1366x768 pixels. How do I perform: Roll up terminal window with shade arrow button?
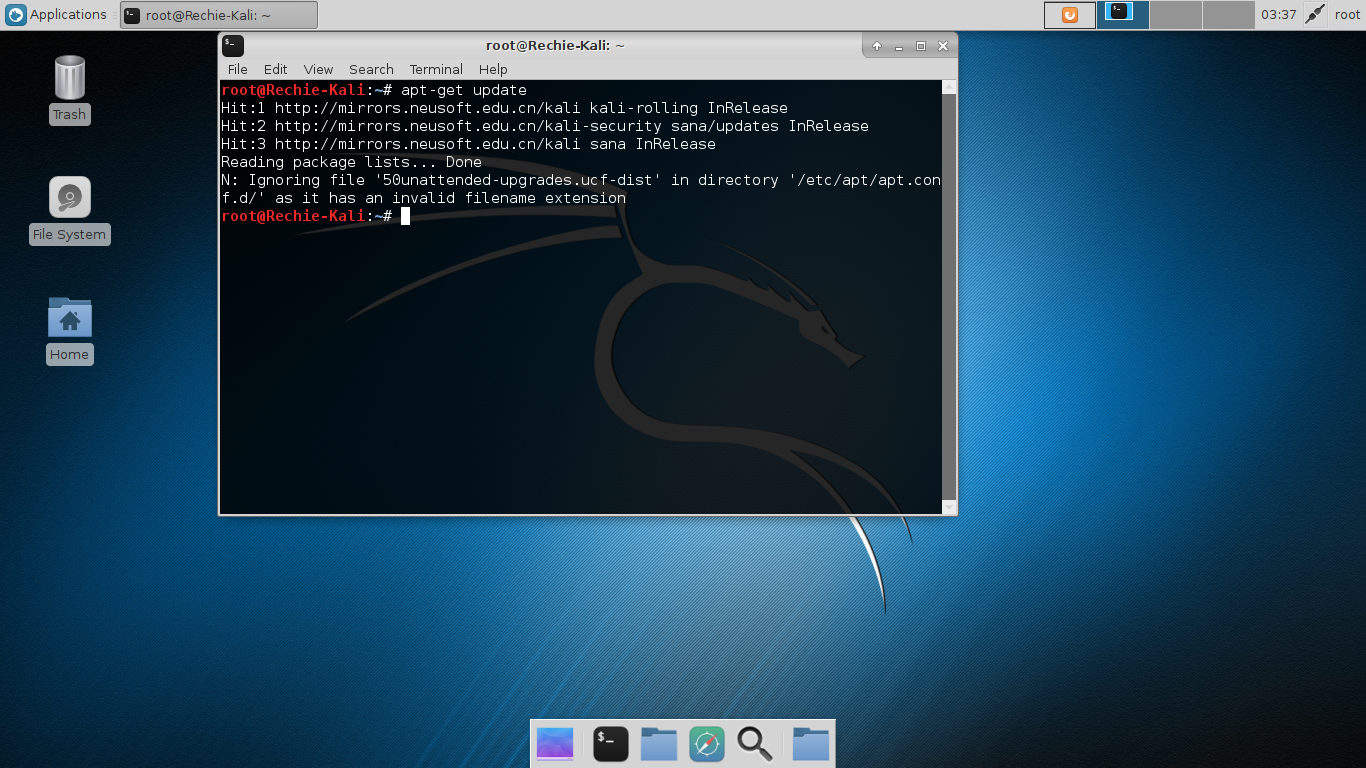tap(877, 46)
